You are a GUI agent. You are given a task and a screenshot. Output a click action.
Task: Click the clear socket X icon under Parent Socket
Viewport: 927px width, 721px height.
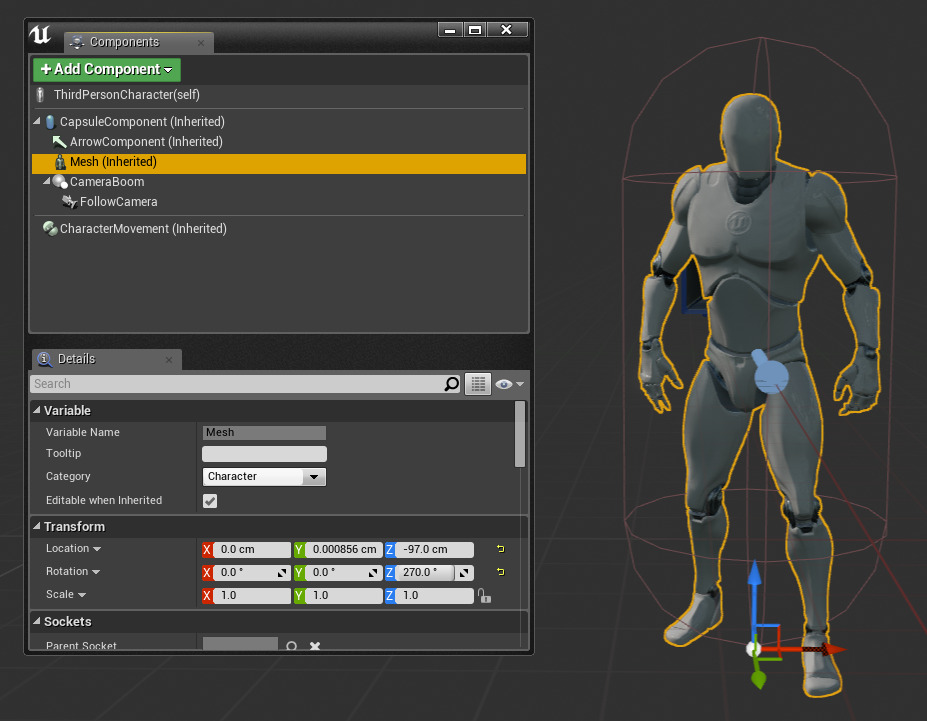click(x=315, y=646)
